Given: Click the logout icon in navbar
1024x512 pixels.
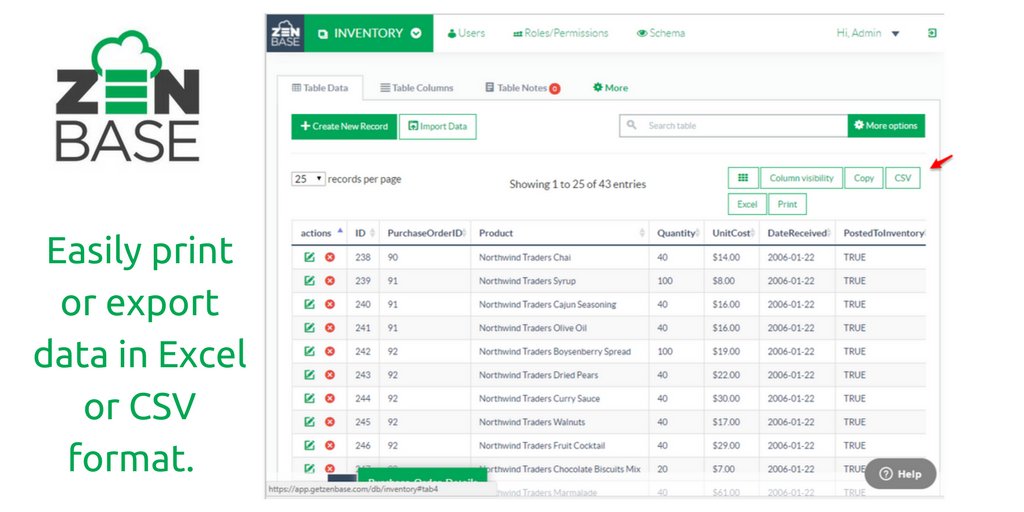Looking at the screenshot, I should [x=933, y=33].
